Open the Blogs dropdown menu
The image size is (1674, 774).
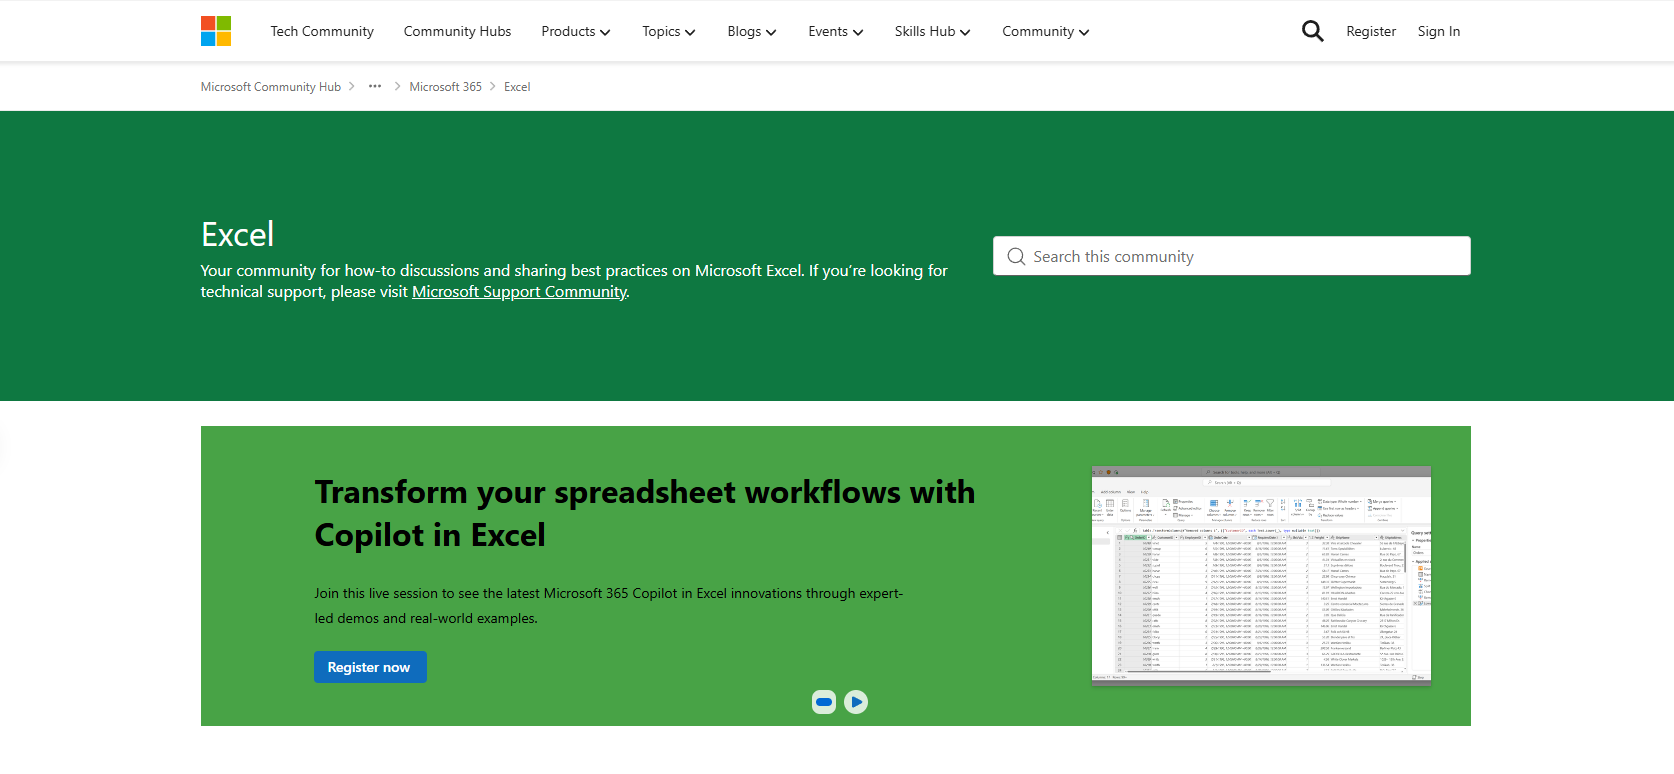(x=752, y=31)
